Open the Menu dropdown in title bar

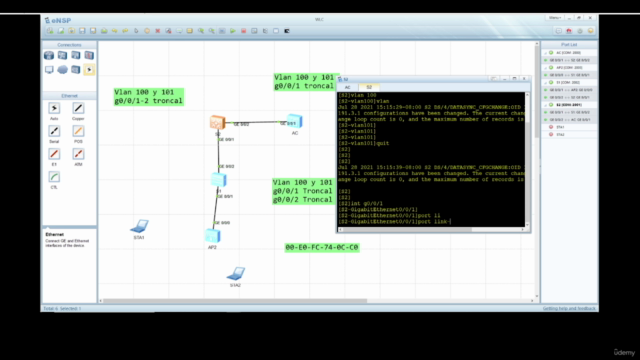[x=554, y=18]
